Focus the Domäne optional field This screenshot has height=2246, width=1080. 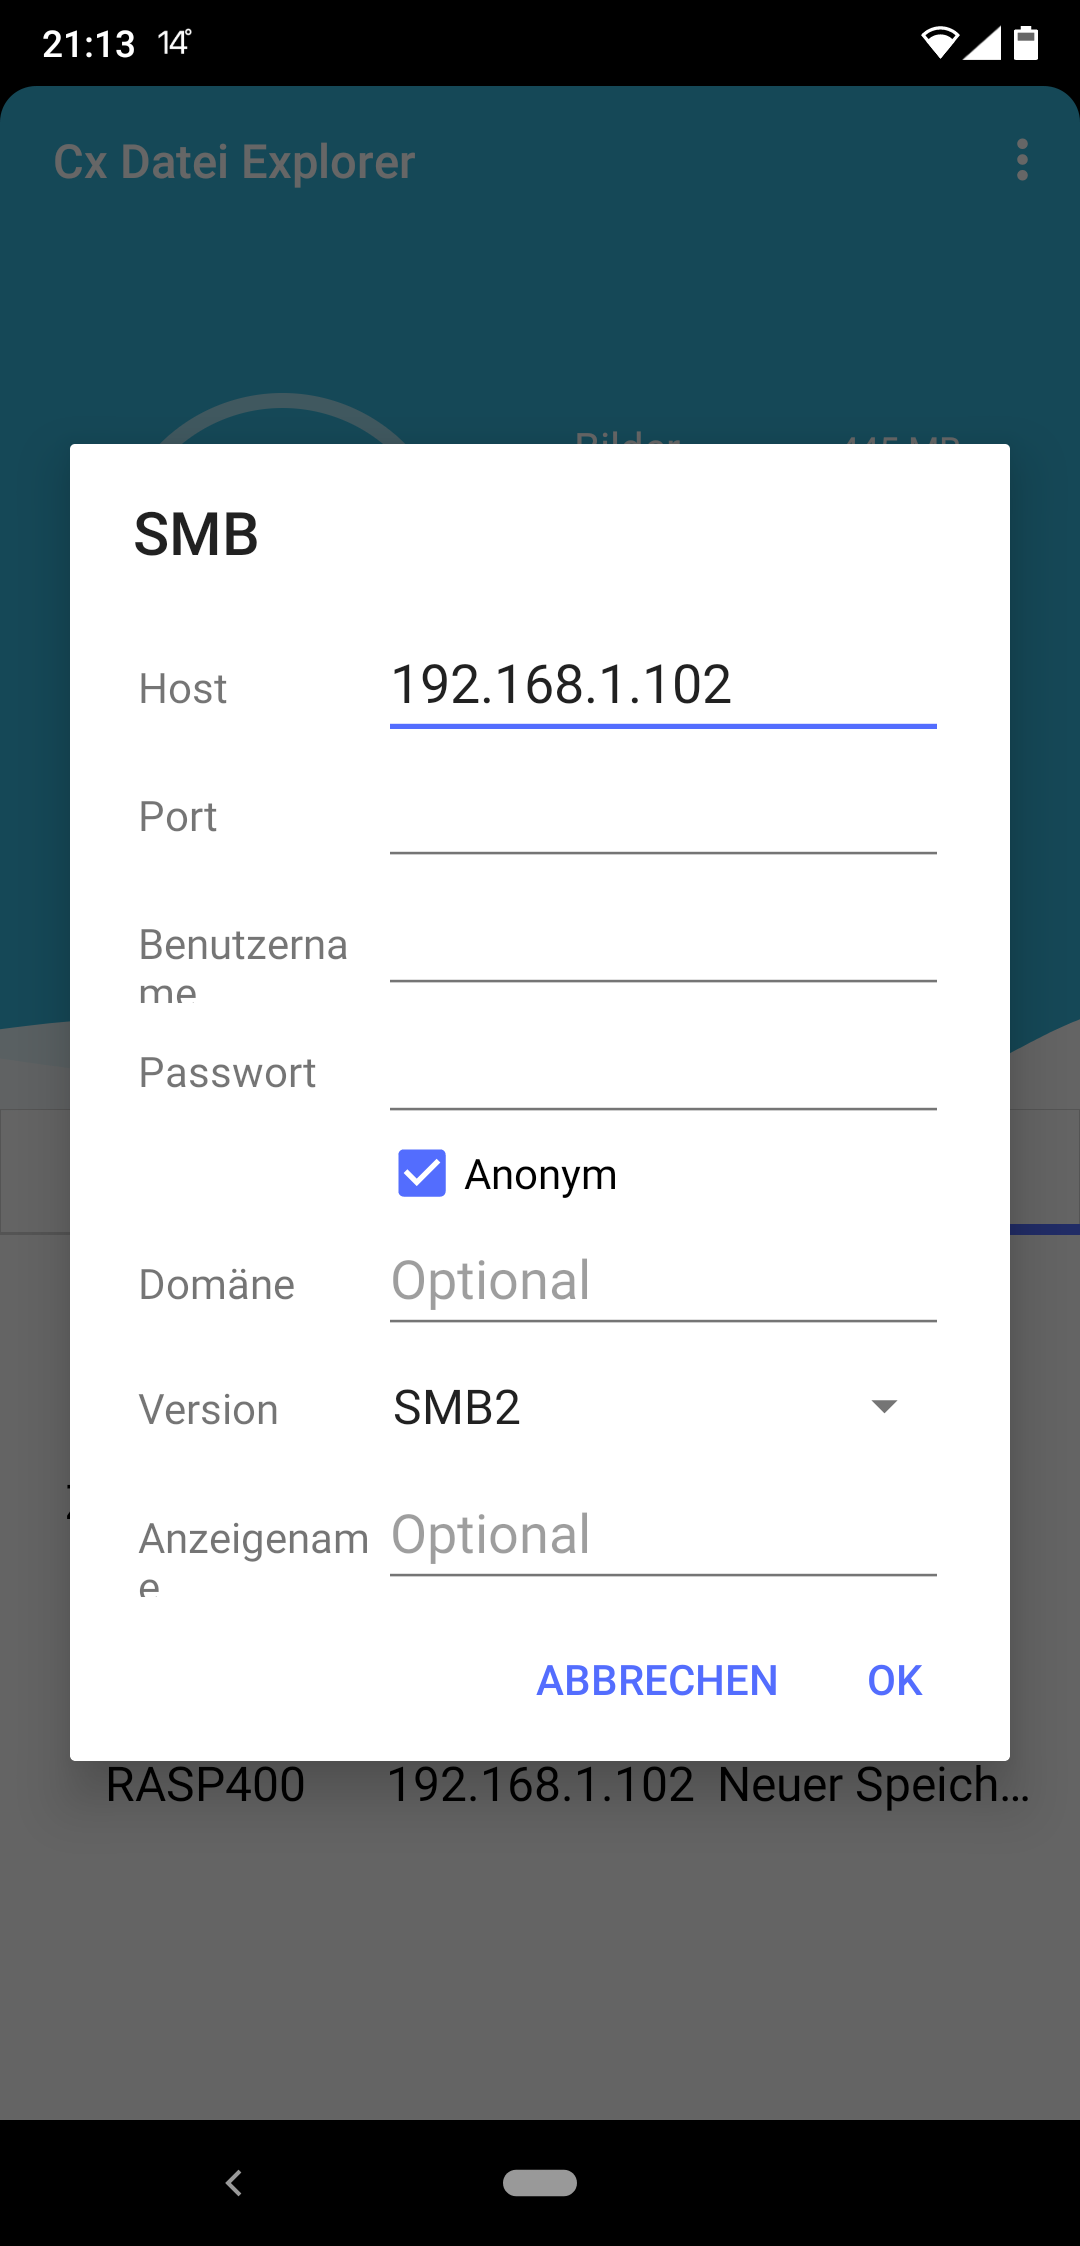coord(662,1283)
